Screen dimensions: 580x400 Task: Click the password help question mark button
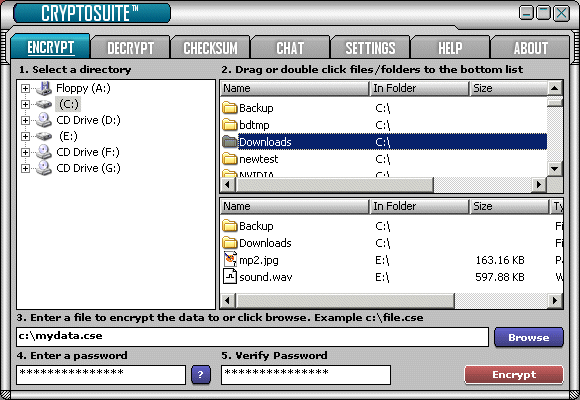(x=201, y=375)
